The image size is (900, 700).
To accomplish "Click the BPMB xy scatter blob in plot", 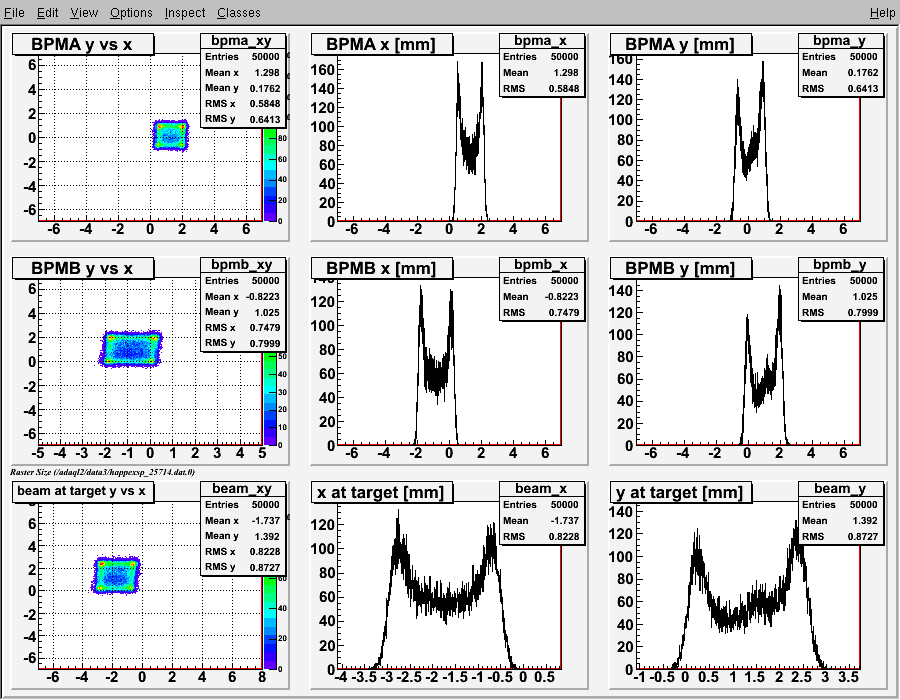I will coord(130,348).
